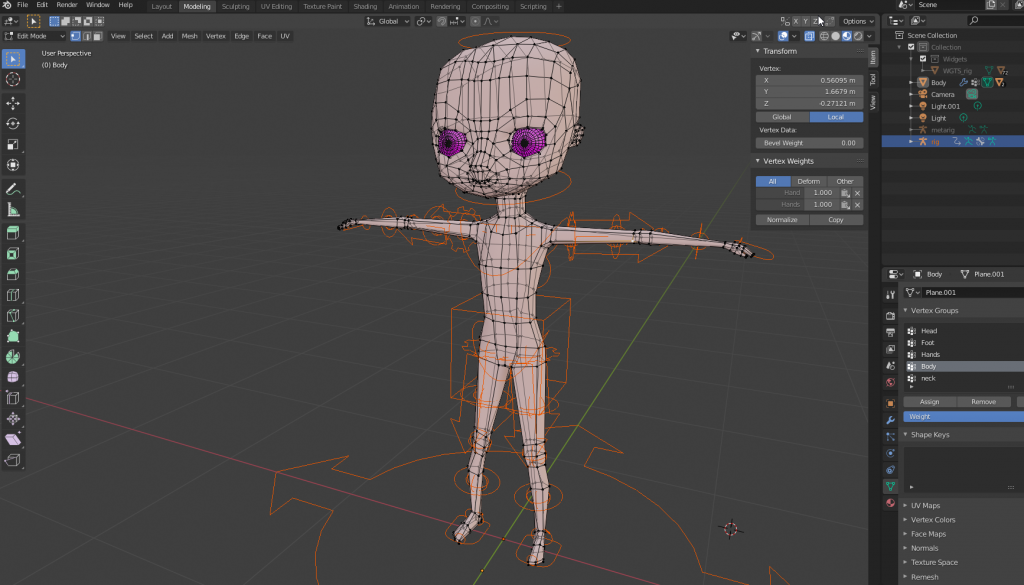Viewport: 1024px width, 585px height.
Task: Open the Mesh menu
Action: (x=189, y=37)
